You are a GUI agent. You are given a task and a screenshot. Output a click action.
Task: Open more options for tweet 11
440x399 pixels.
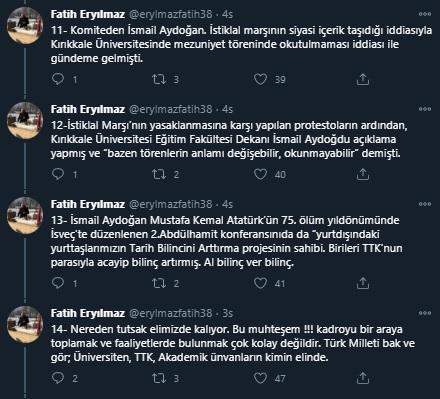[x=425, y=14]
